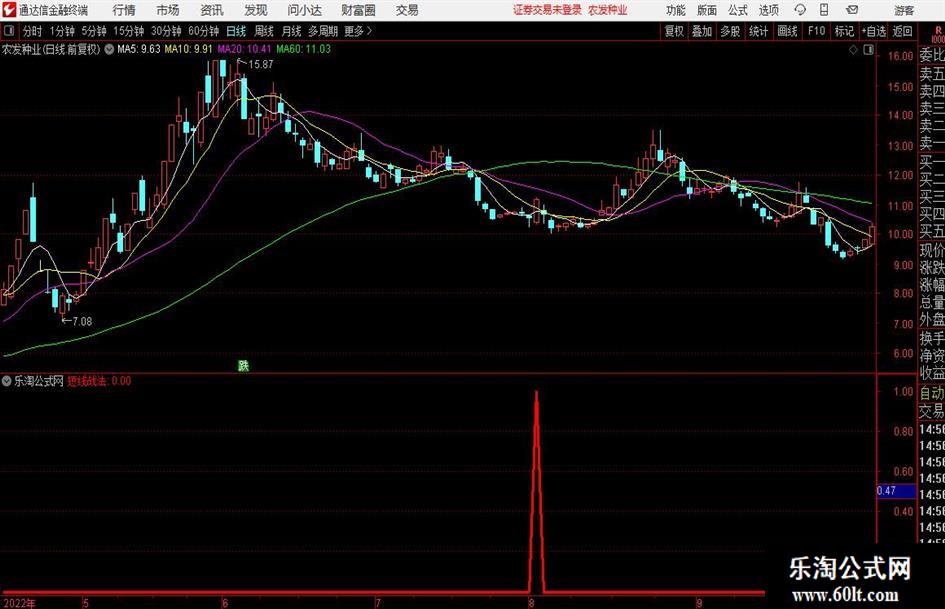The image size is (945, 609).
Task: Expand the 更多 periods list
Action: (x=359, y=31)
